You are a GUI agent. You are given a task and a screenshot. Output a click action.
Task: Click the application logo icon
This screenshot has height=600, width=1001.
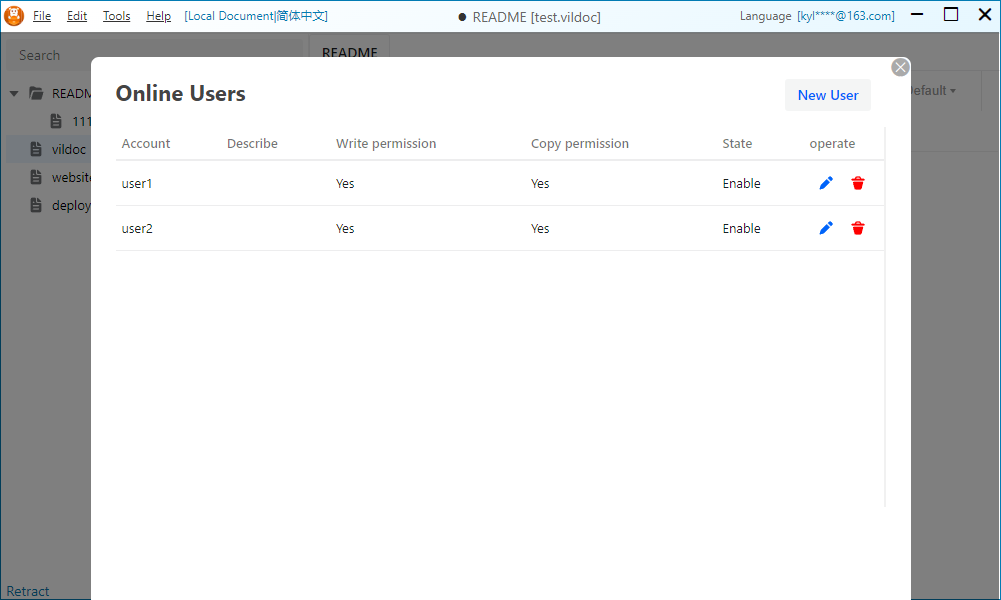14,16
